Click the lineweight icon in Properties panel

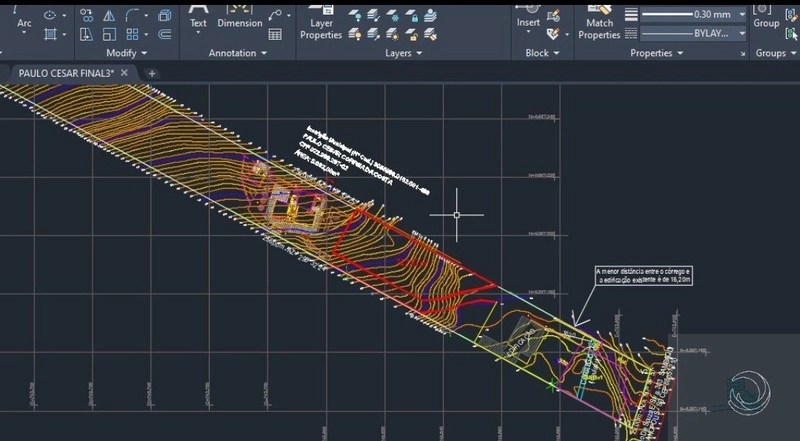pos(631,15)
